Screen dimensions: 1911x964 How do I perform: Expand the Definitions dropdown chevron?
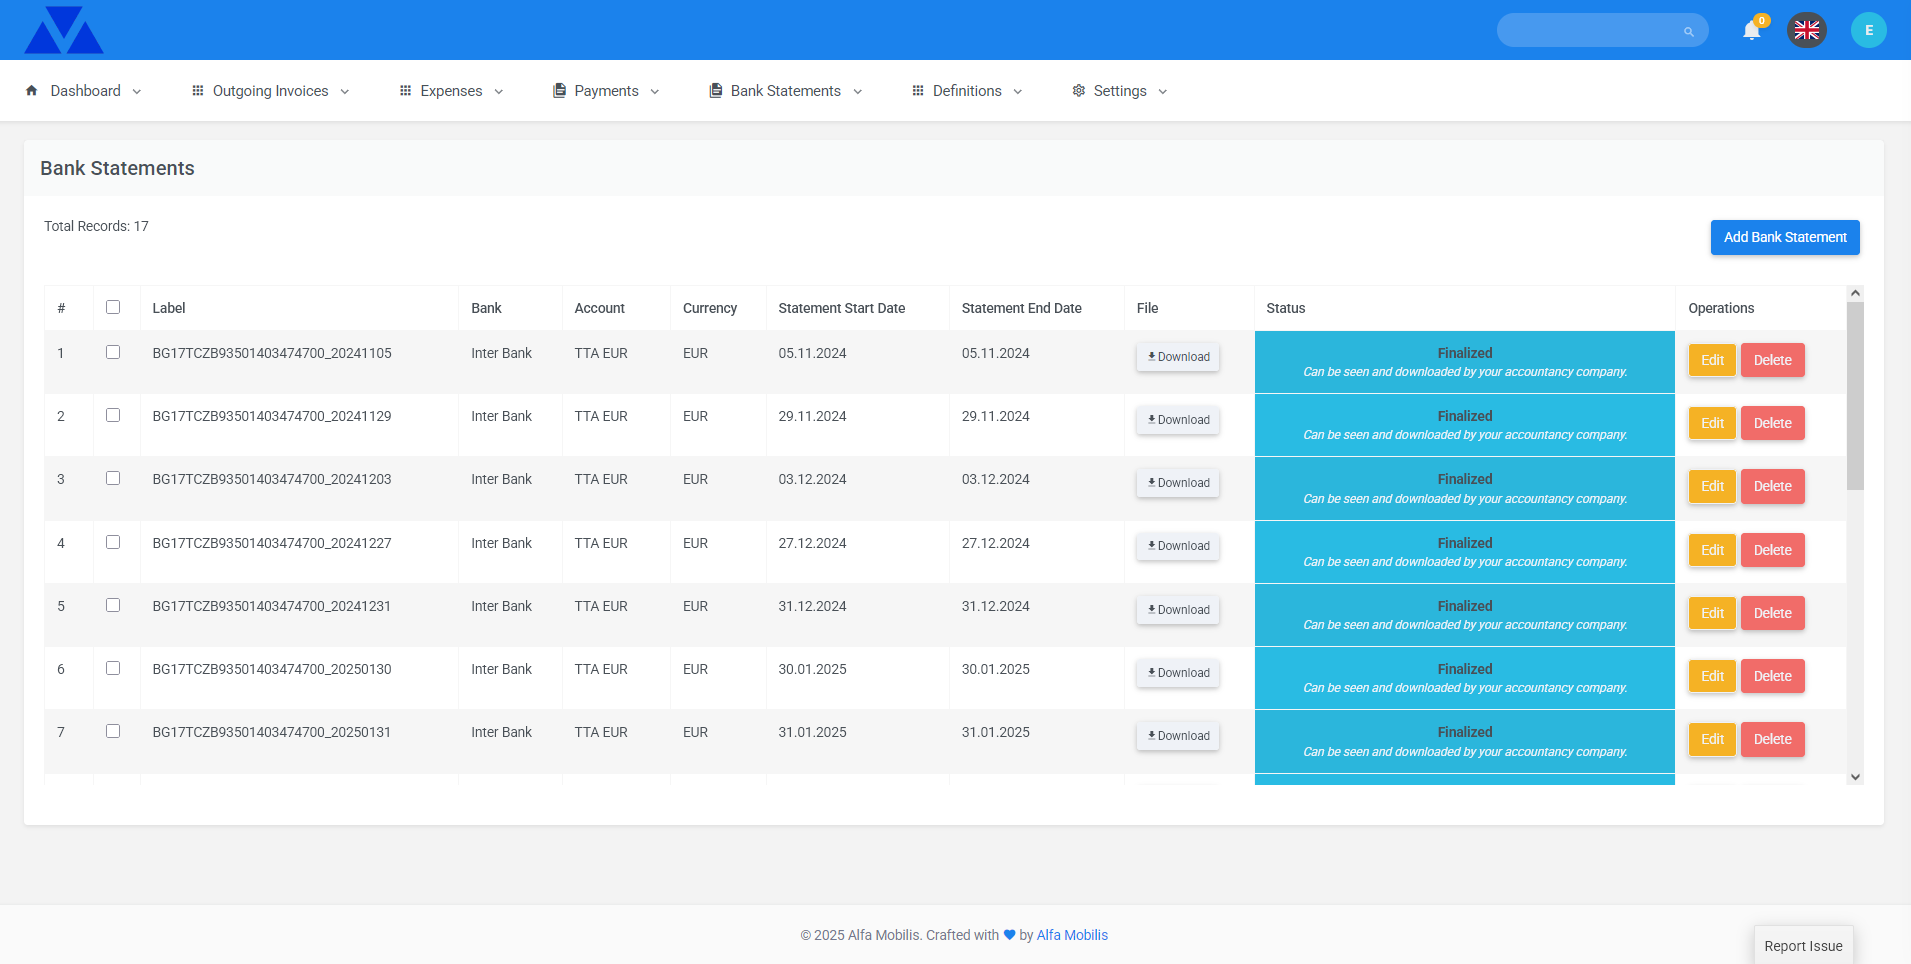(1018, 92)
